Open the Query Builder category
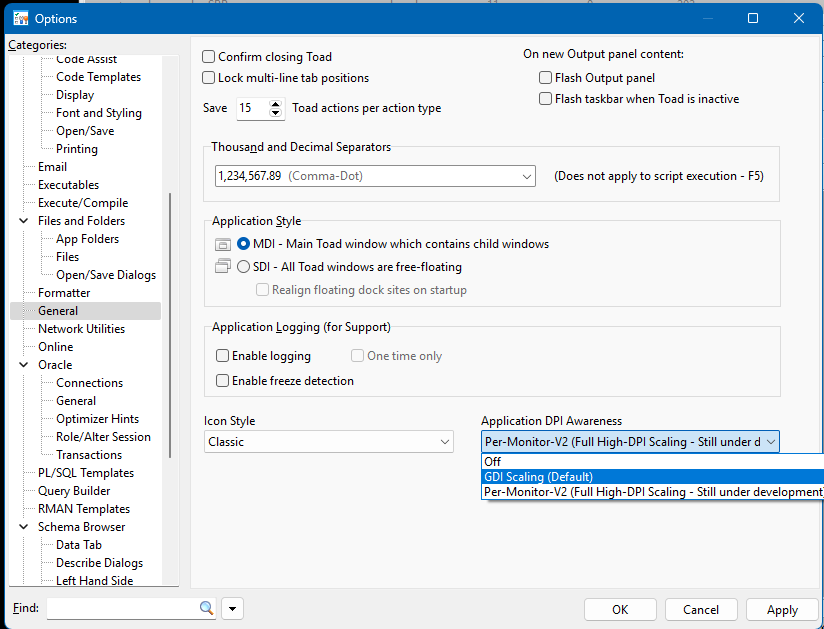Screen dimensions: 824x629 coord(74,491)
